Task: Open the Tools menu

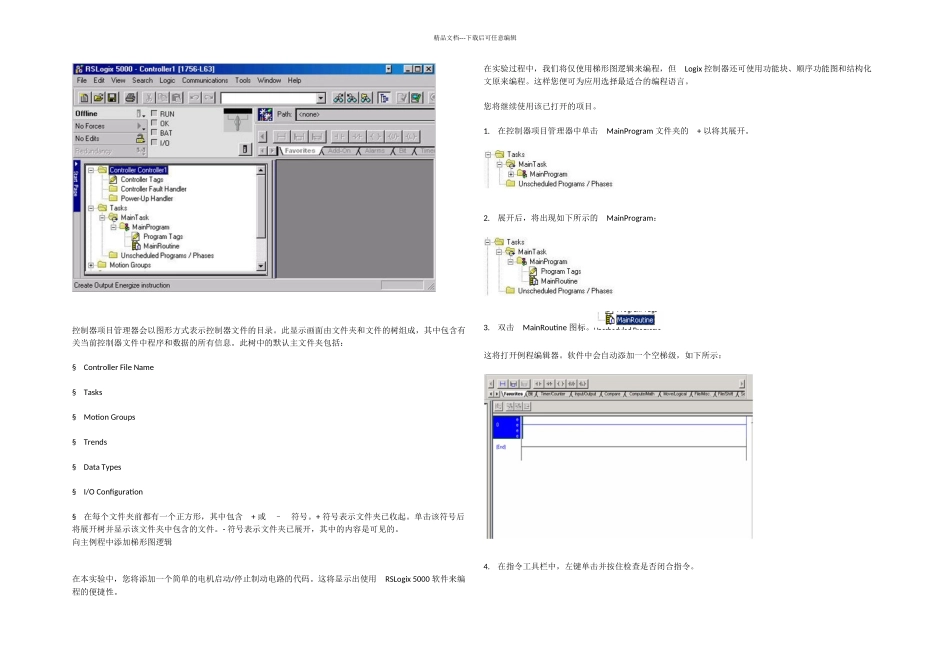Action: tap(242, 80)
